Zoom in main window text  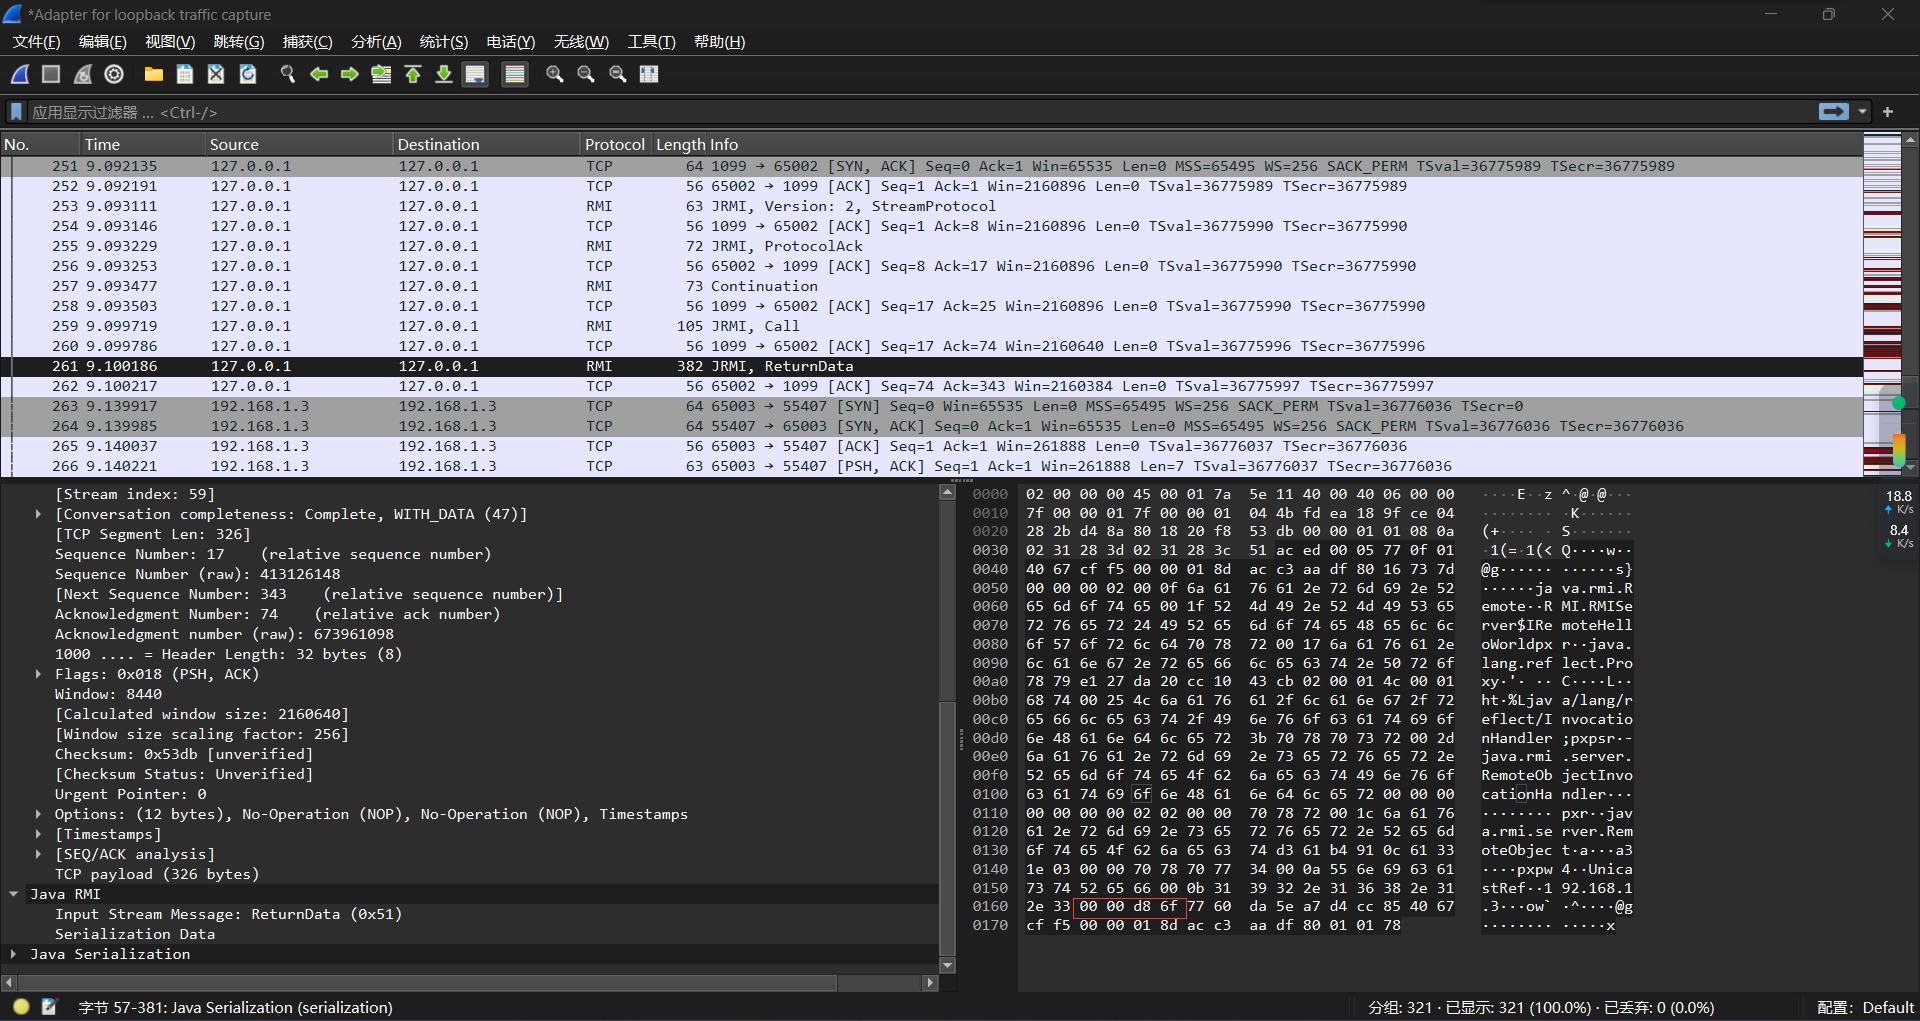click(x=555, y=74)
